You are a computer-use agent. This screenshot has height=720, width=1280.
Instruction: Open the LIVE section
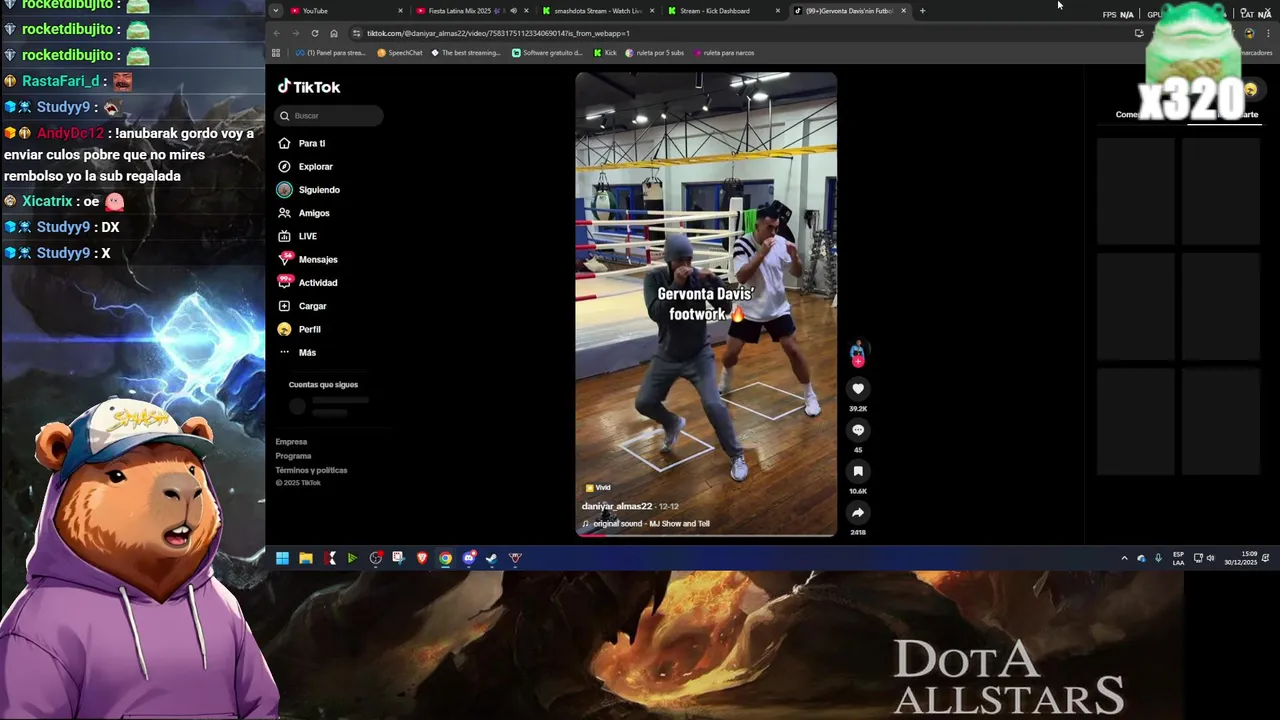(298, 236)
